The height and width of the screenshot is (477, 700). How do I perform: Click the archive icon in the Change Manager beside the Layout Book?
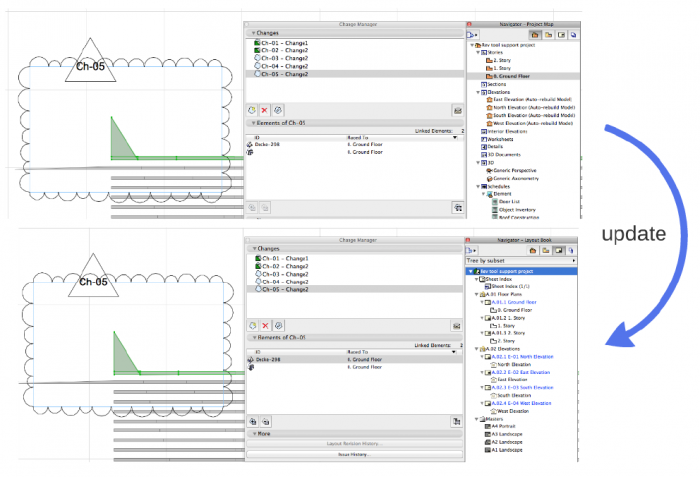456,326
